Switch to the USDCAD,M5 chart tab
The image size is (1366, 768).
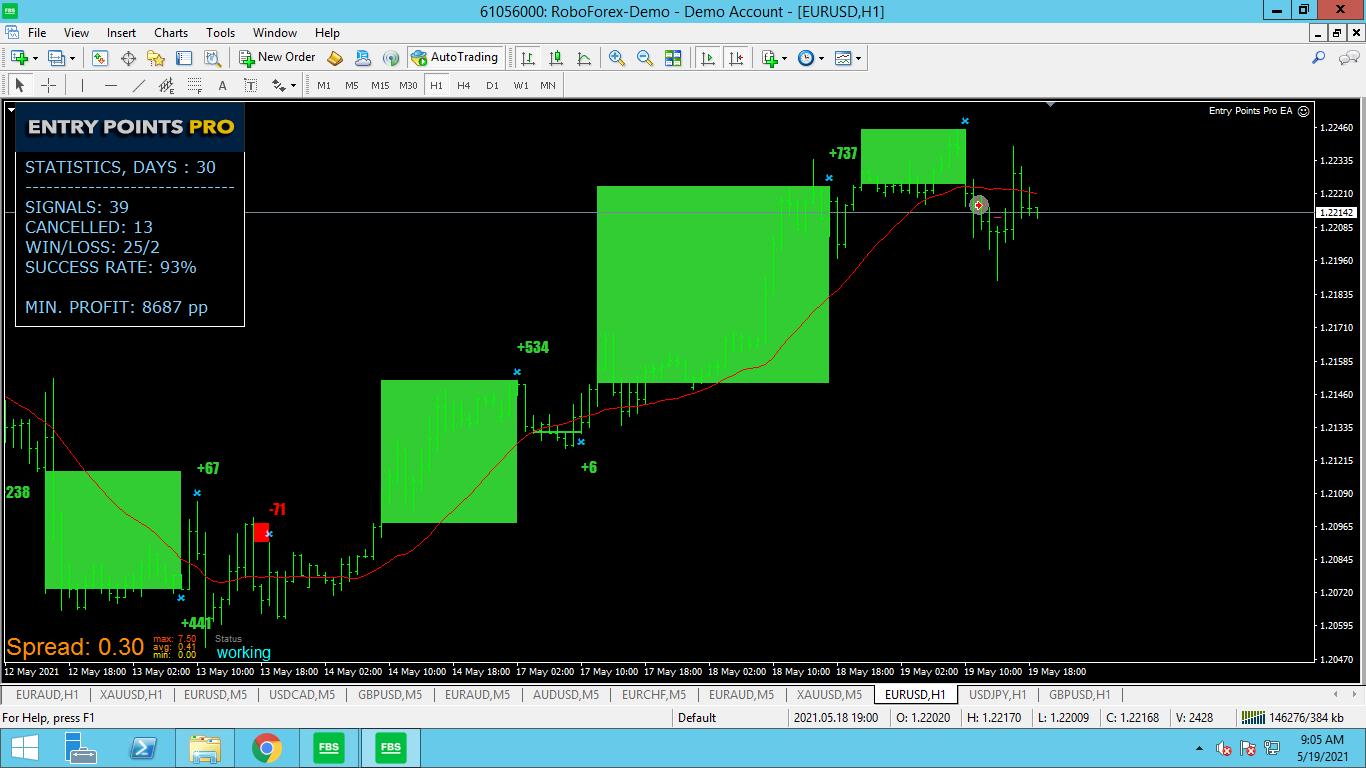click(x=303, y=694)
